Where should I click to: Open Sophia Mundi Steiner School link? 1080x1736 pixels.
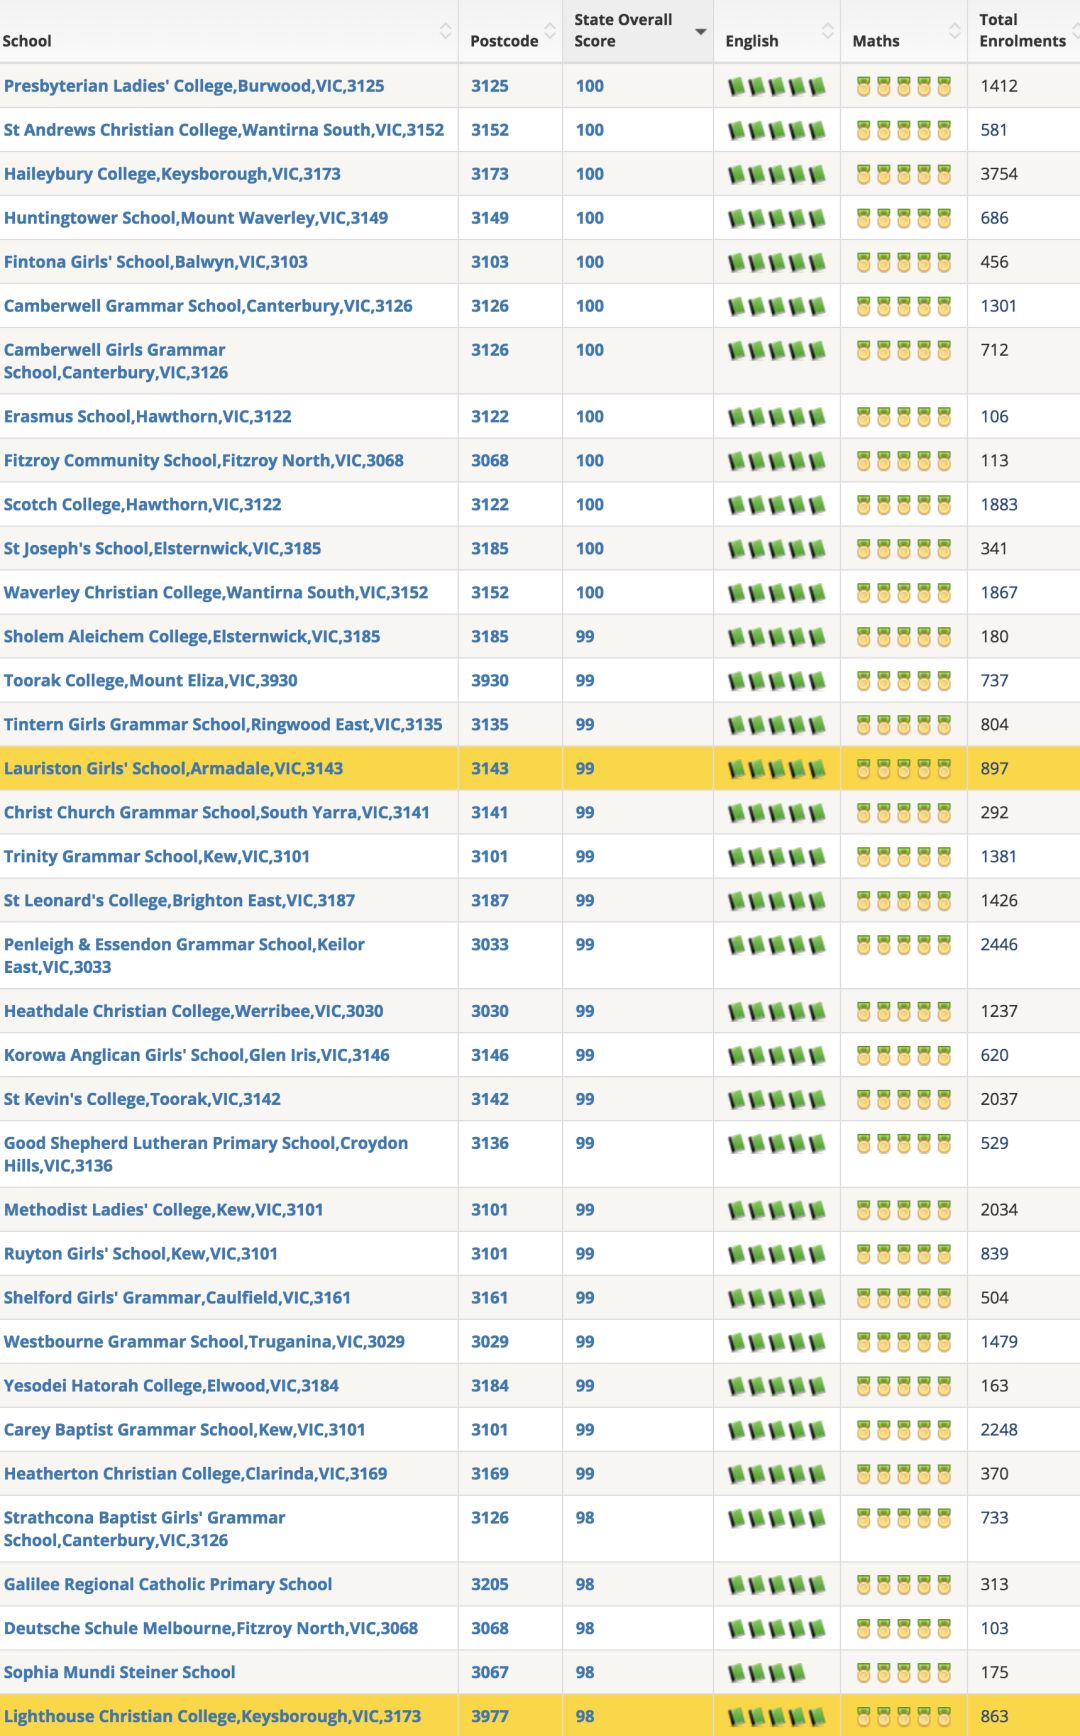point(120,1672)
